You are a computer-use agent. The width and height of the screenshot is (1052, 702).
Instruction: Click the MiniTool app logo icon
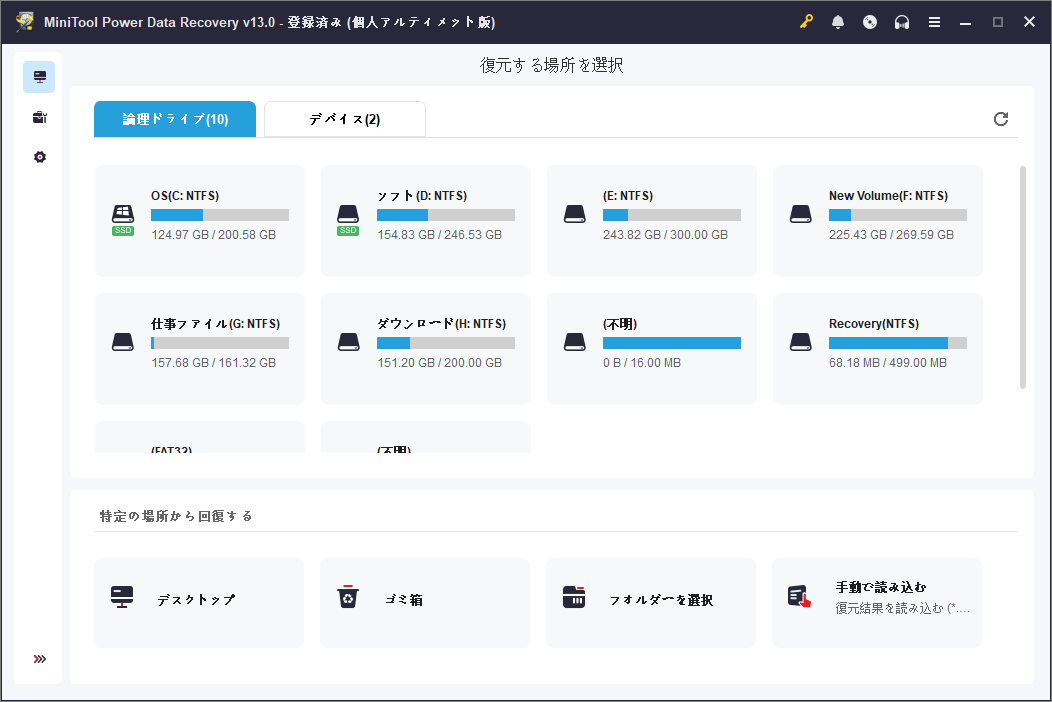24,21
